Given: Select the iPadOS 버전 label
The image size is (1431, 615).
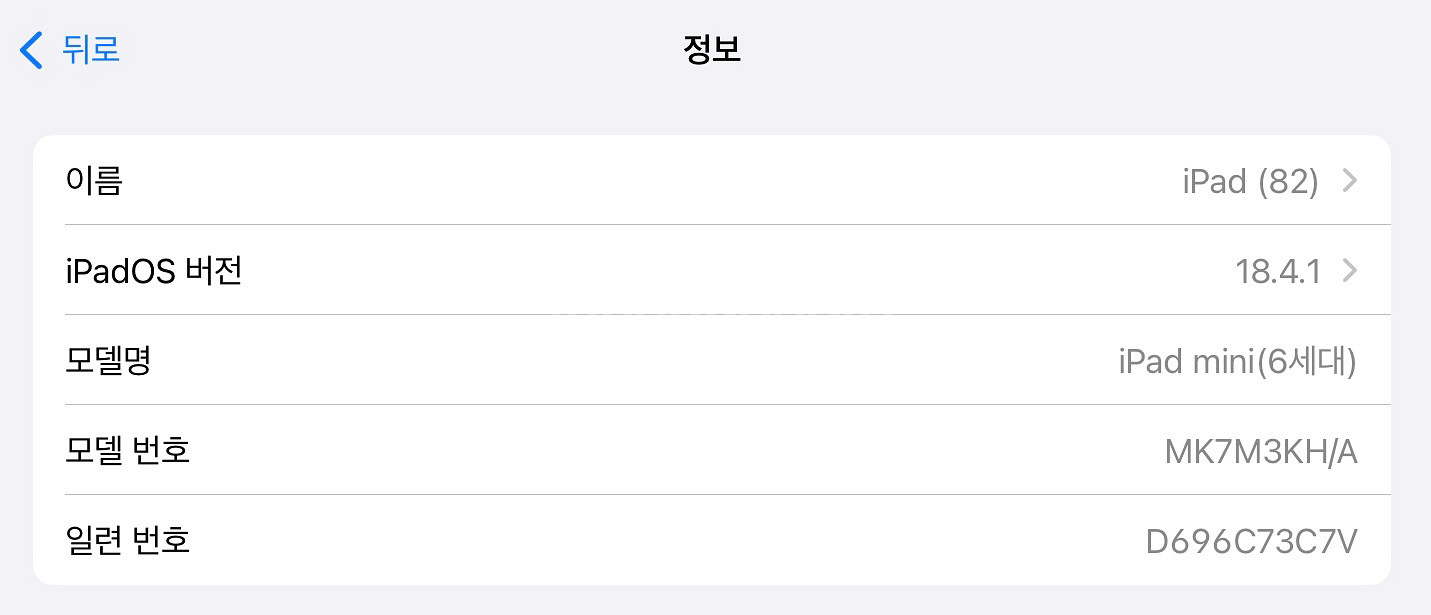Looking at the screenshot, I should (x=154, y=271).
